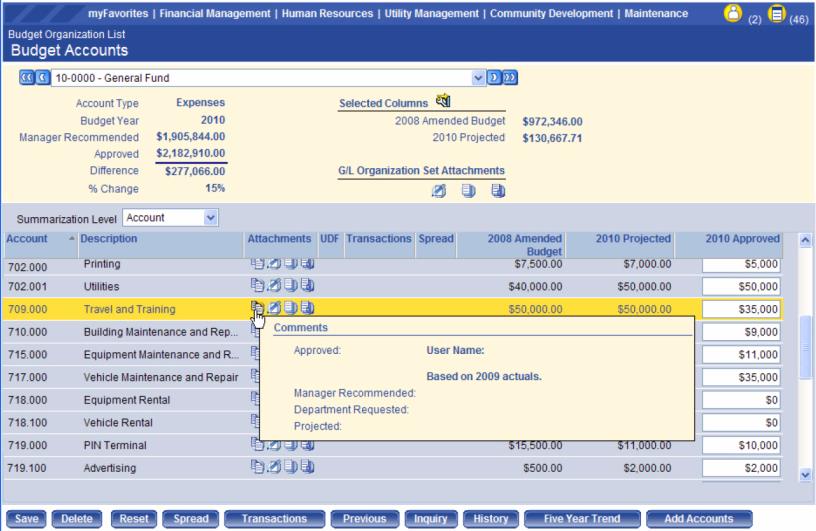Click the user icon in the top bar
This screenshot has width=816, height=531.
[x=733, y=14]
